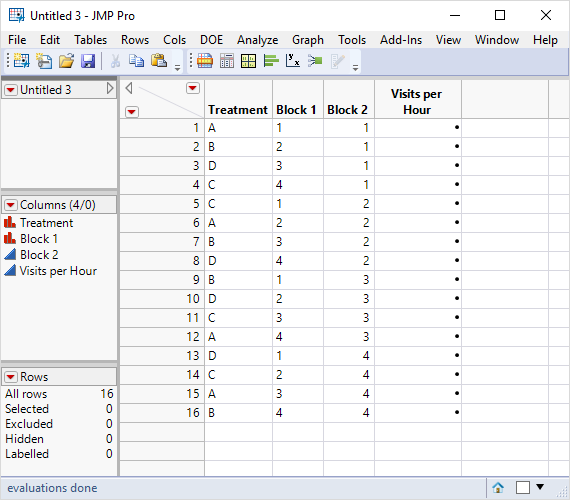Select the Block 2 column header
Screen dimensions: 570x500
click(349, 100)
